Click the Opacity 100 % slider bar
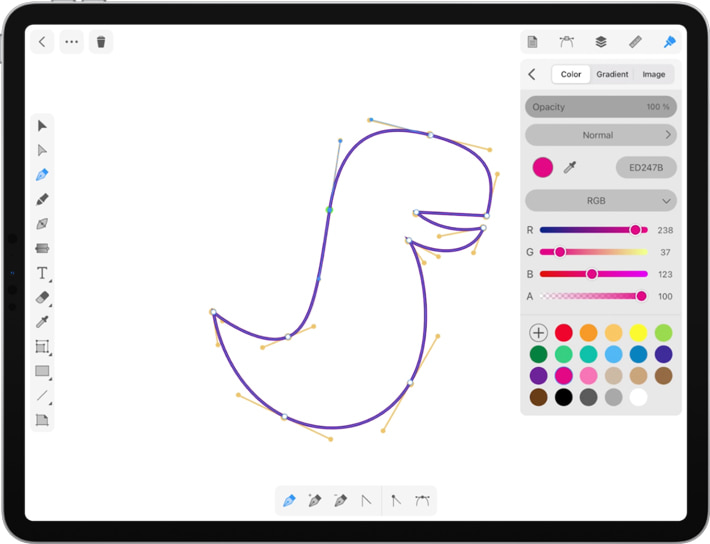710x544 pixels. click(601, 107)
